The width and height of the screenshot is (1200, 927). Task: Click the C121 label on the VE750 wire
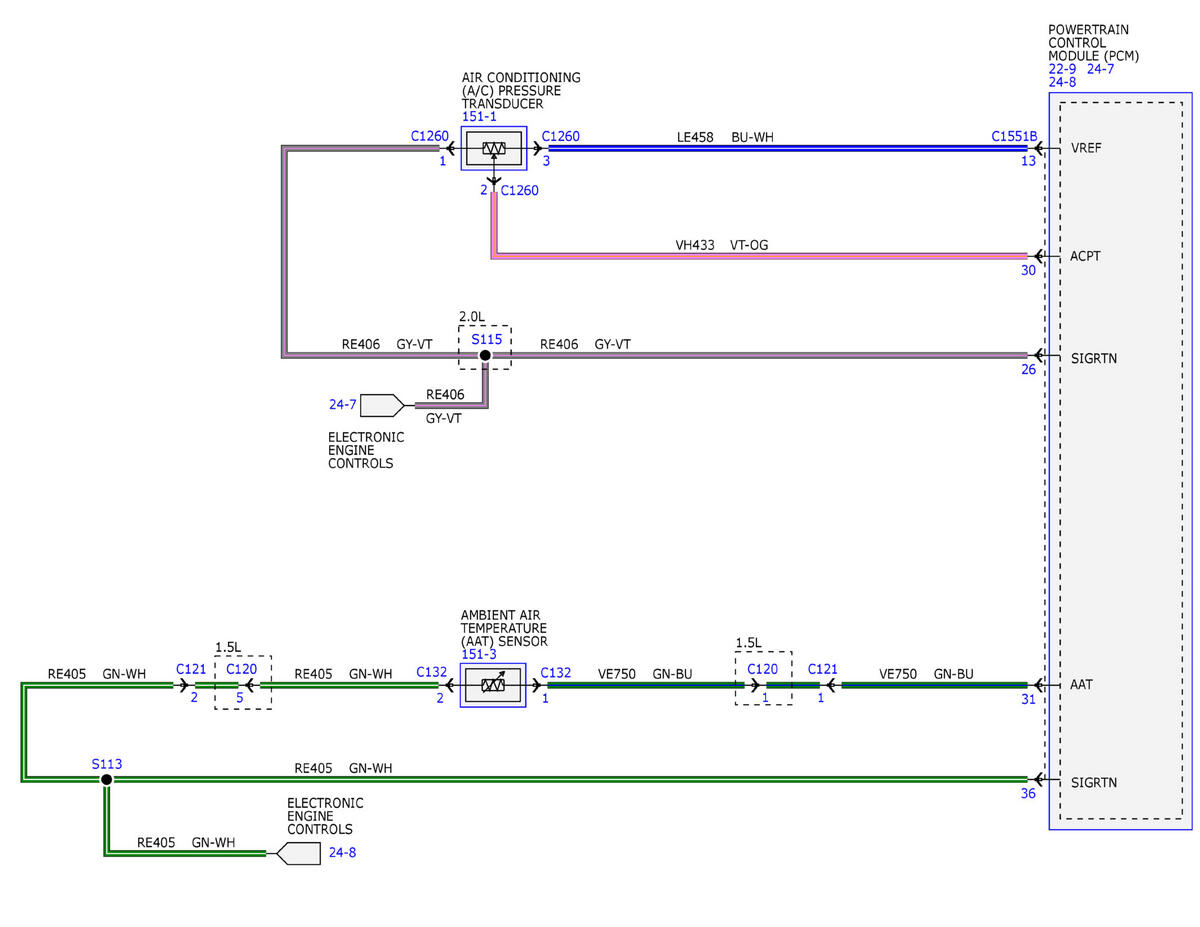pos(822,669)
